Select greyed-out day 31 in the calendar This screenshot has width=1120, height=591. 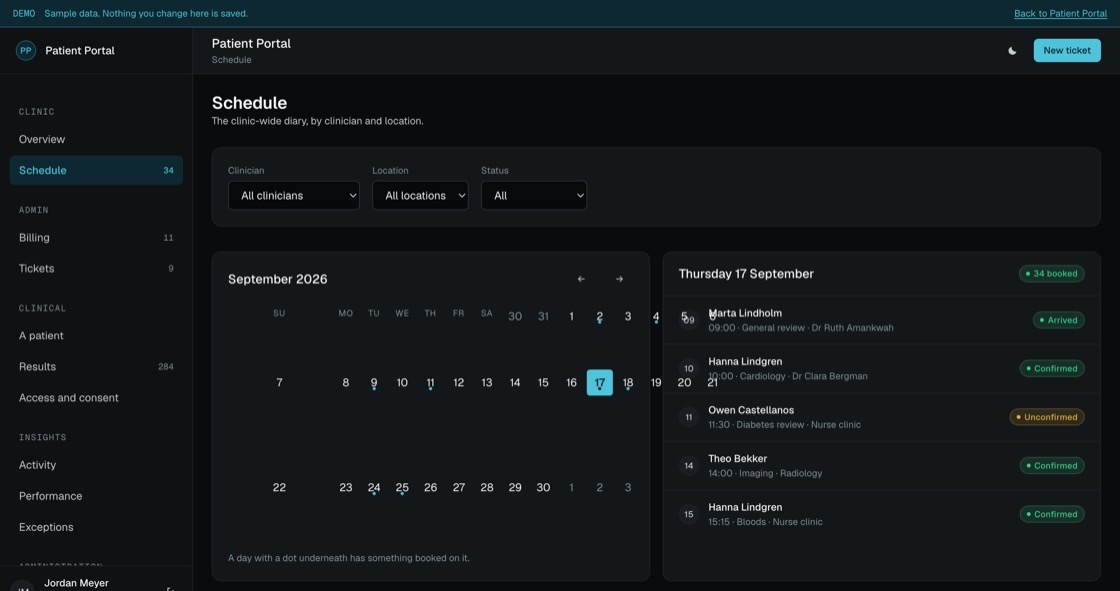point(543,317)
